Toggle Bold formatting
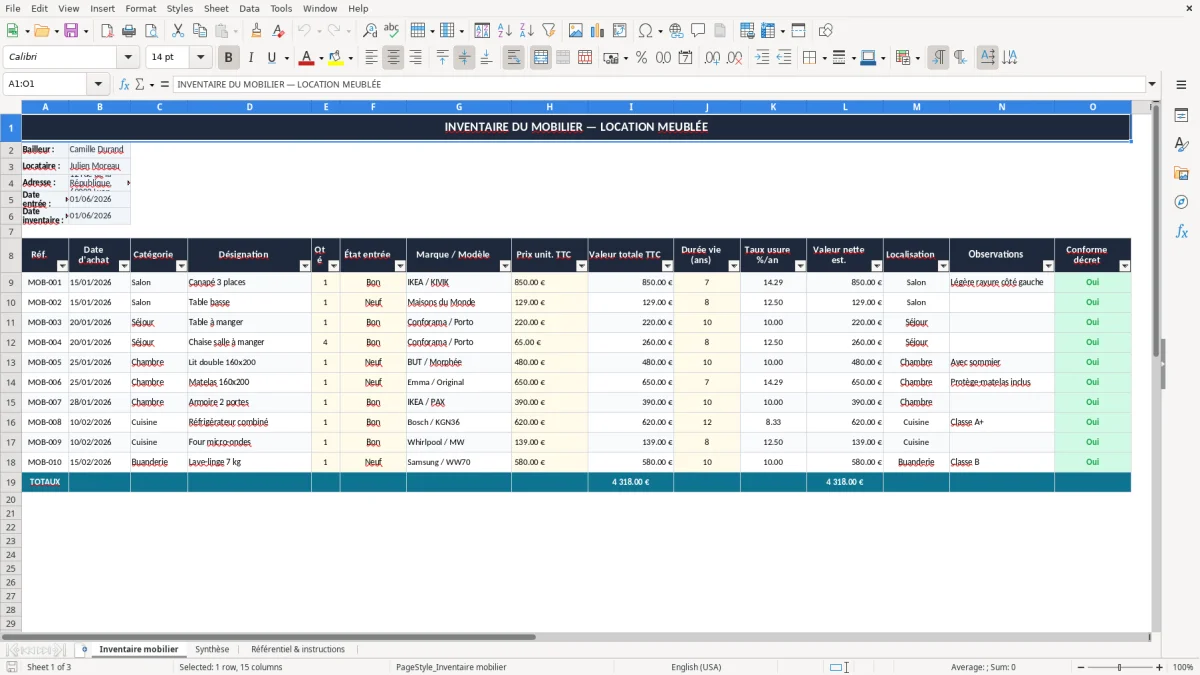This screenshot has width=1200, height=675. click(229, 58)
